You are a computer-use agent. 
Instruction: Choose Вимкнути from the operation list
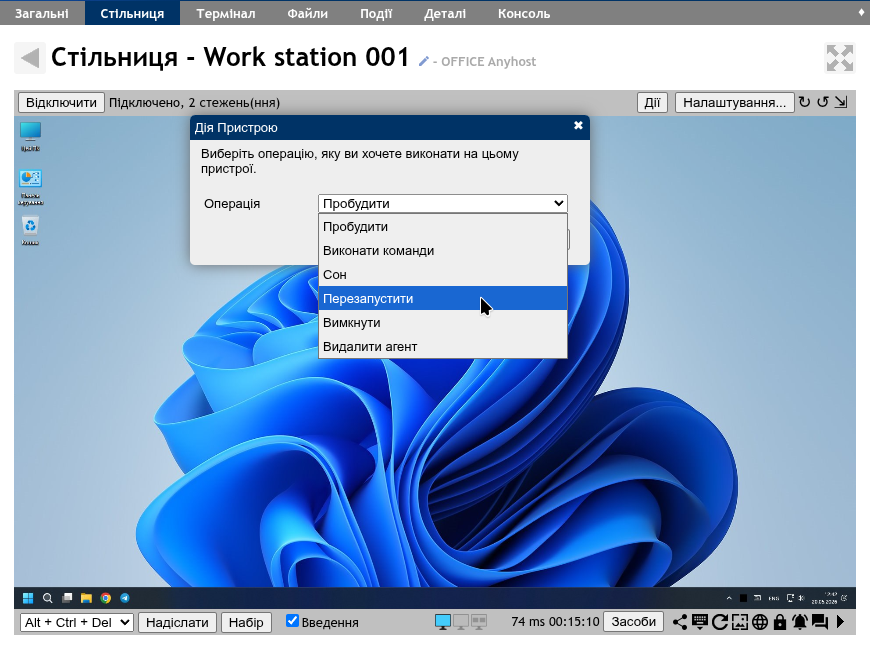point(443,322)
